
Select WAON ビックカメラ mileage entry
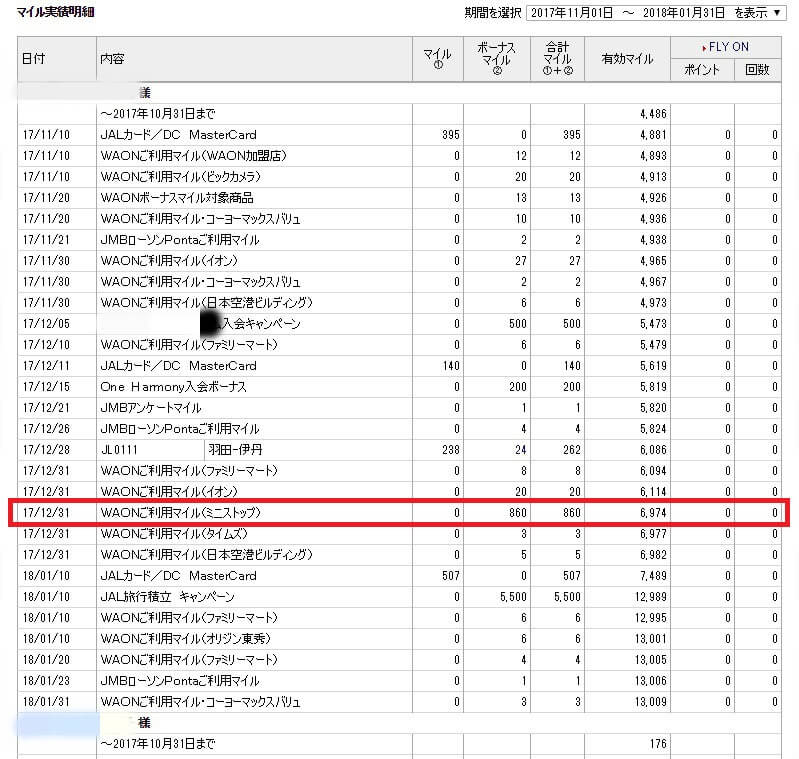pyautogui.click(x=189, y=177)
